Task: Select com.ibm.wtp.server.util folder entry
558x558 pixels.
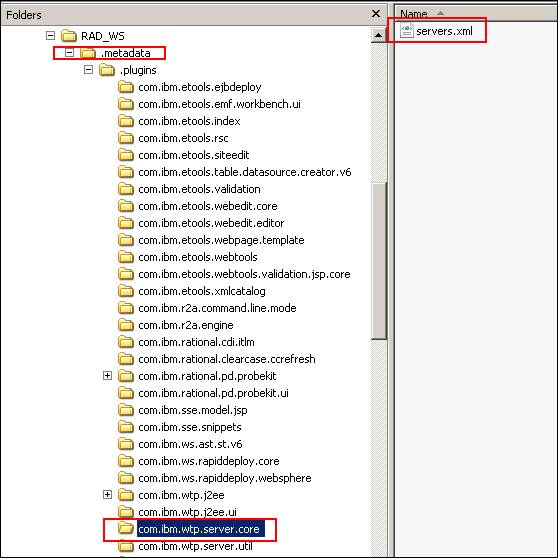Action: pyautogui.click(x=195, y=546)
